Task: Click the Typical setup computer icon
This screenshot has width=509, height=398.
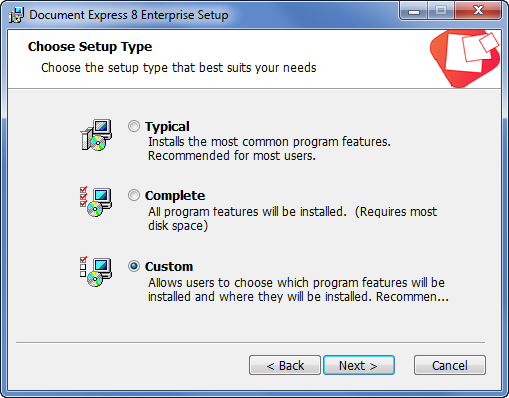Action: (x=96, y=135)
